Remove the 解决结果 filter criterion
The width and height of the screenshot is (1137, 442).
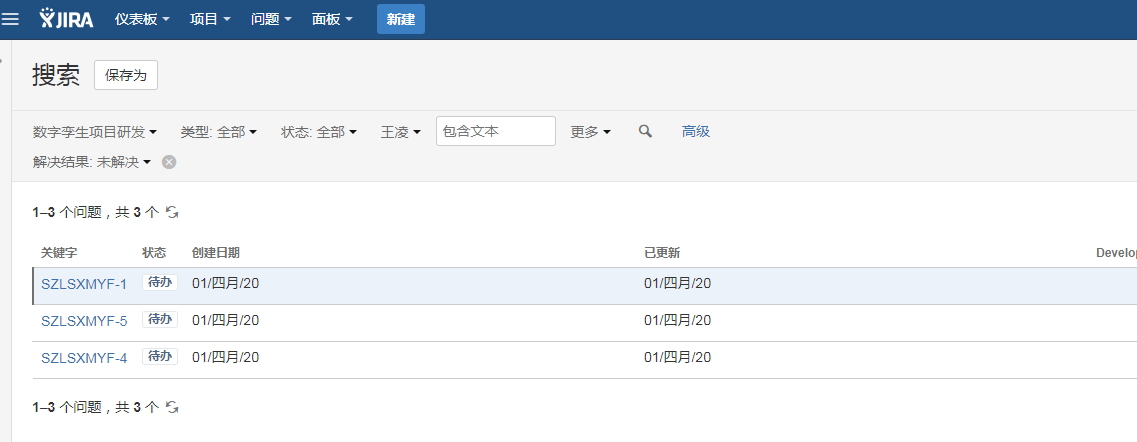169,162
